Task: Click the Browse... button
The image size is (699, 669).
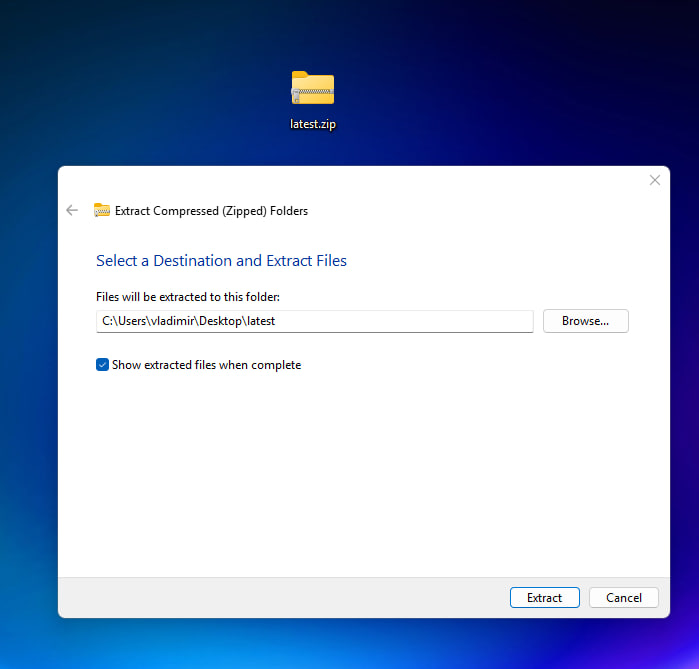Action: click(585, 321)
